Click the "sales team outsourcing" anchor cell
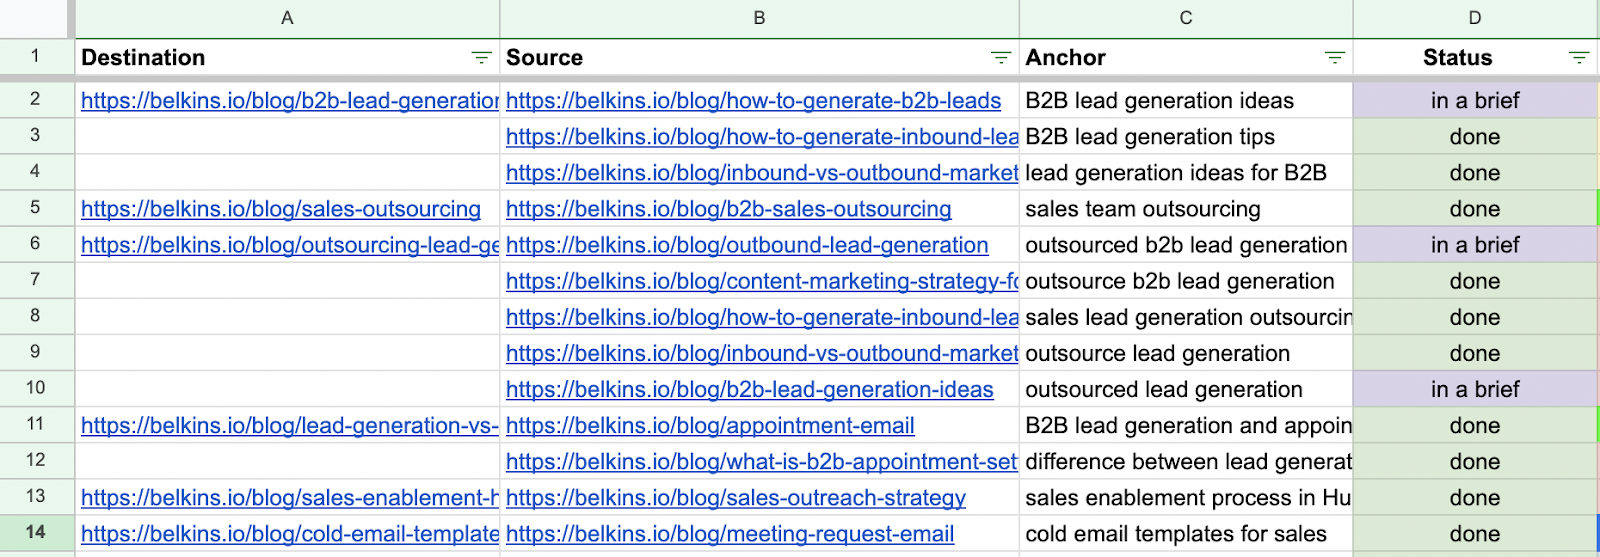The height and width of the screenshot is (557, 1600). [1142, 209]
